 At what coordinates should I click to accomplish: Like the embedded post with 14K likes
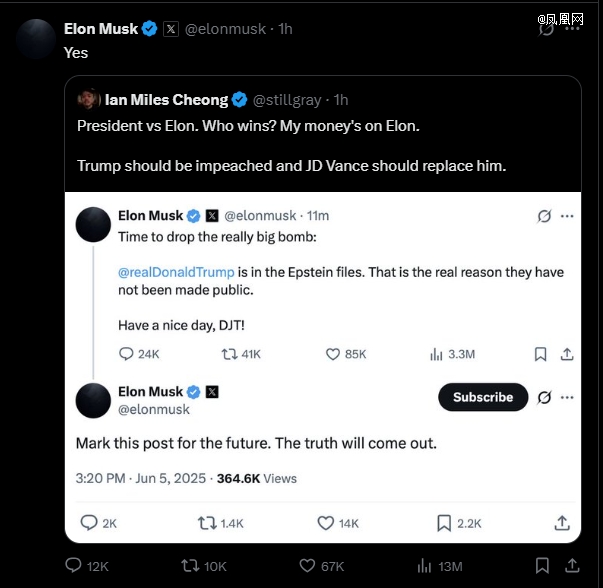[325, 523]
